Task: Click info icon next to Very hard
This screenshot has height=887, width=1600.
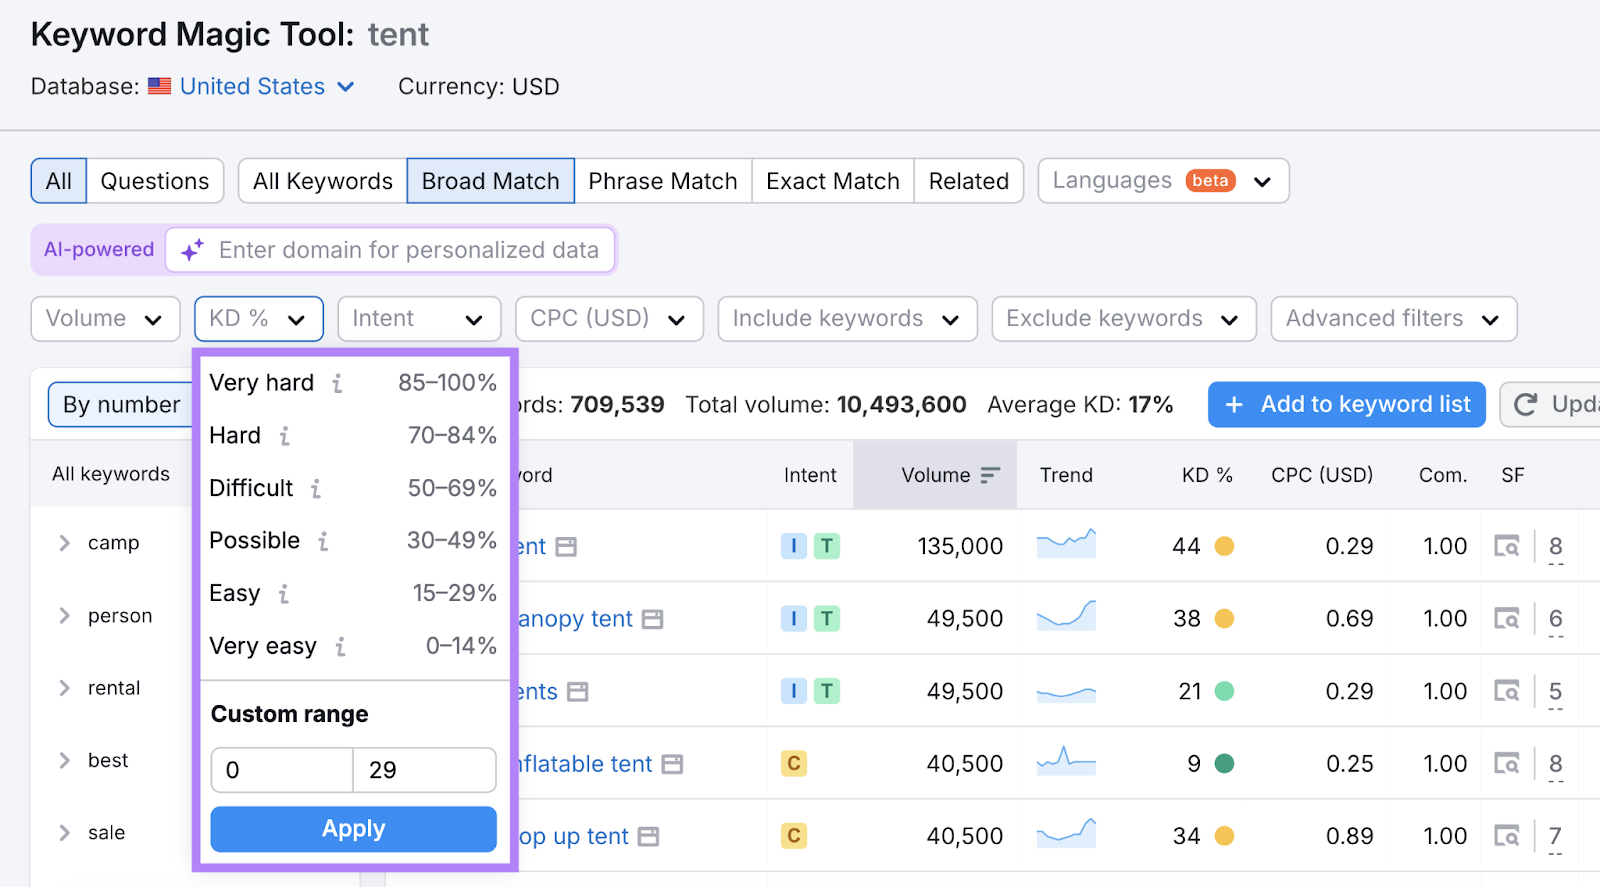Action: (x=338, y=384)
